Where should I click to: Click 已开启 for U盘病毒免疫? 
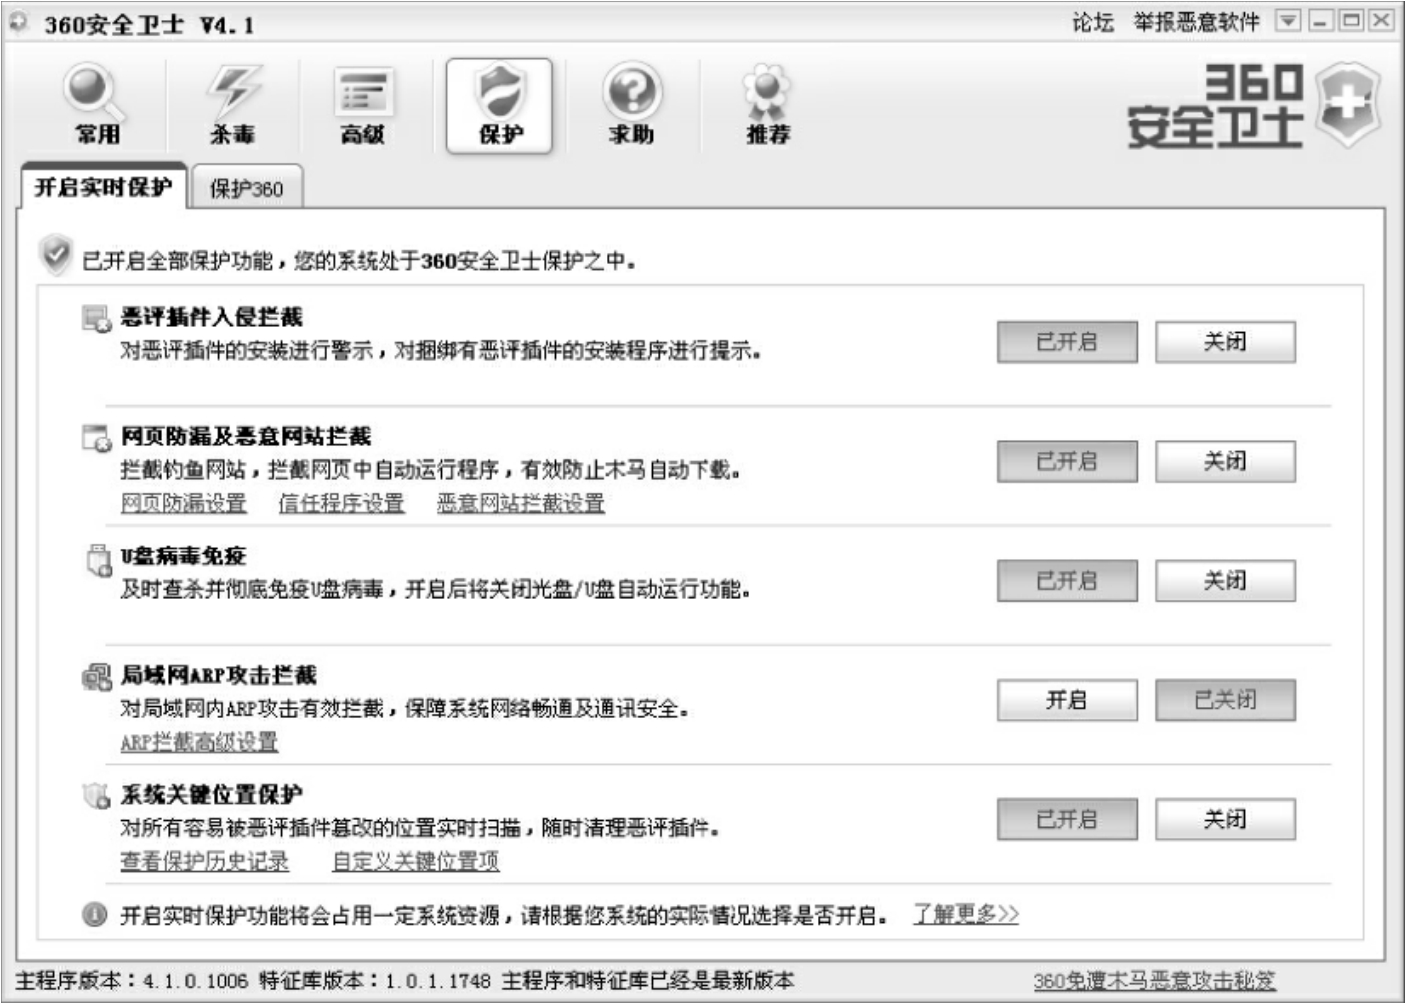click(x=1067, y=580)
